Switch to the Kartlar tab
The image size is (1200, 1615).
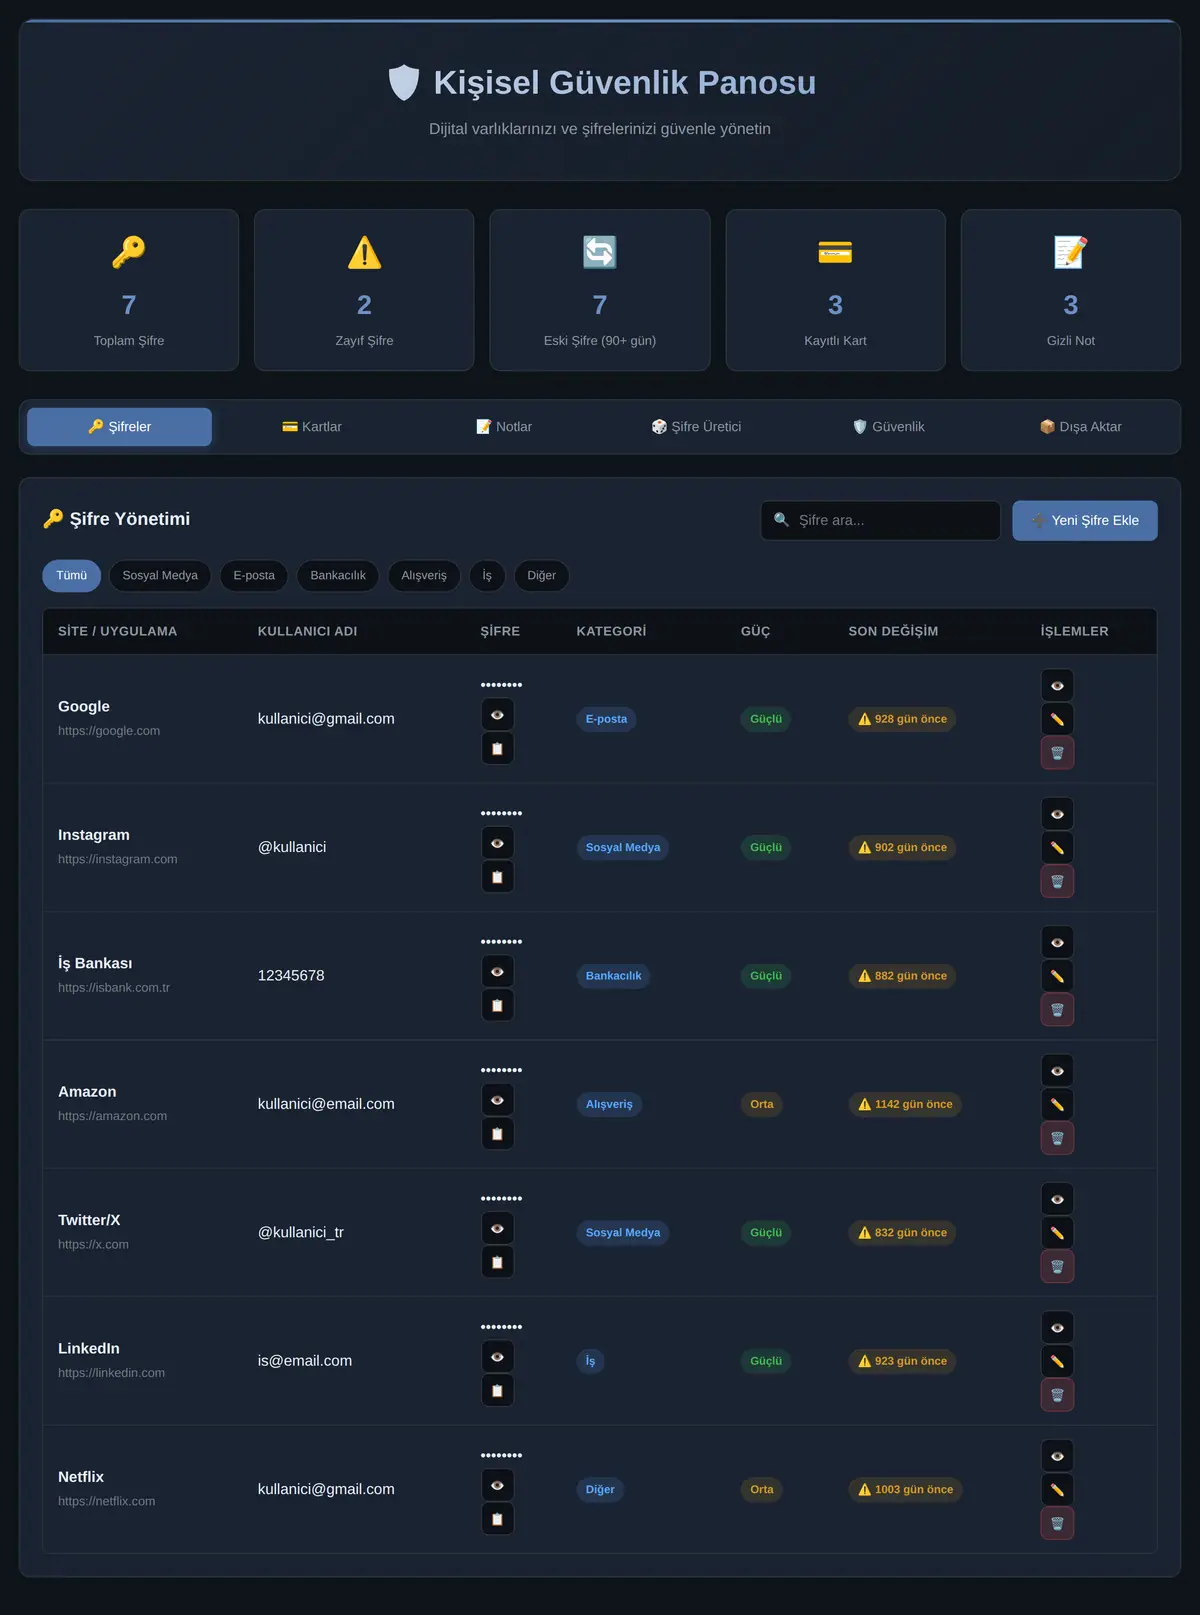[312, 427]
